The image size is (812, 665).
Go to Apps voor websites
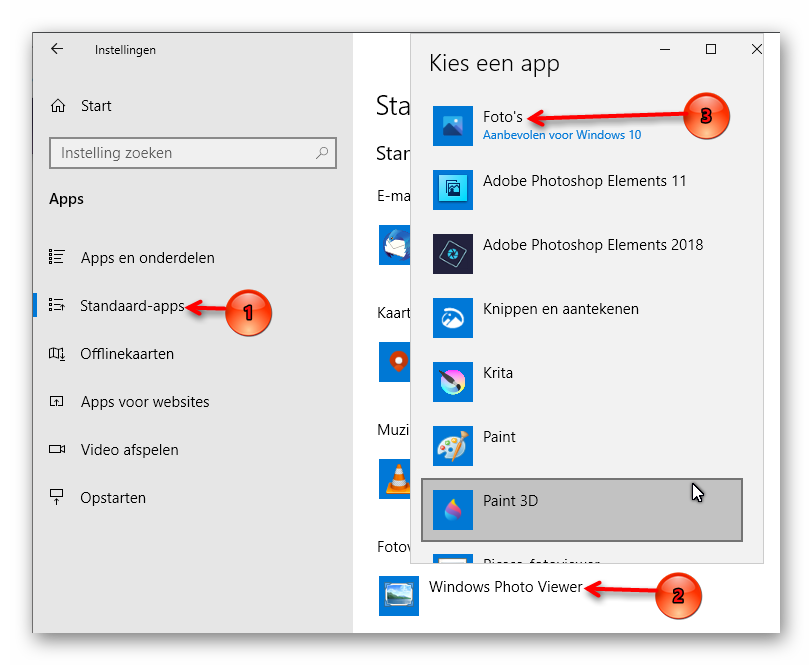145,401
